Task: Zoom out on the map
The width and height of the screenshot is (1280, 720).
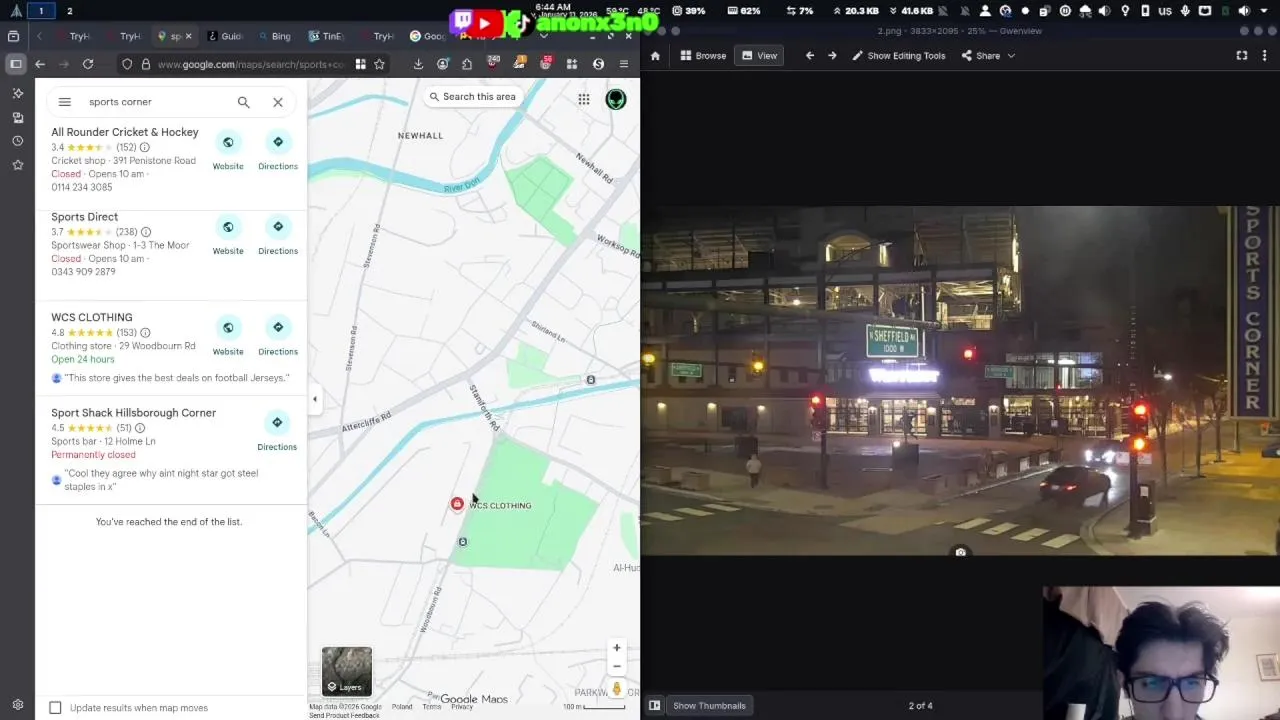Action: tap(617, 666)
